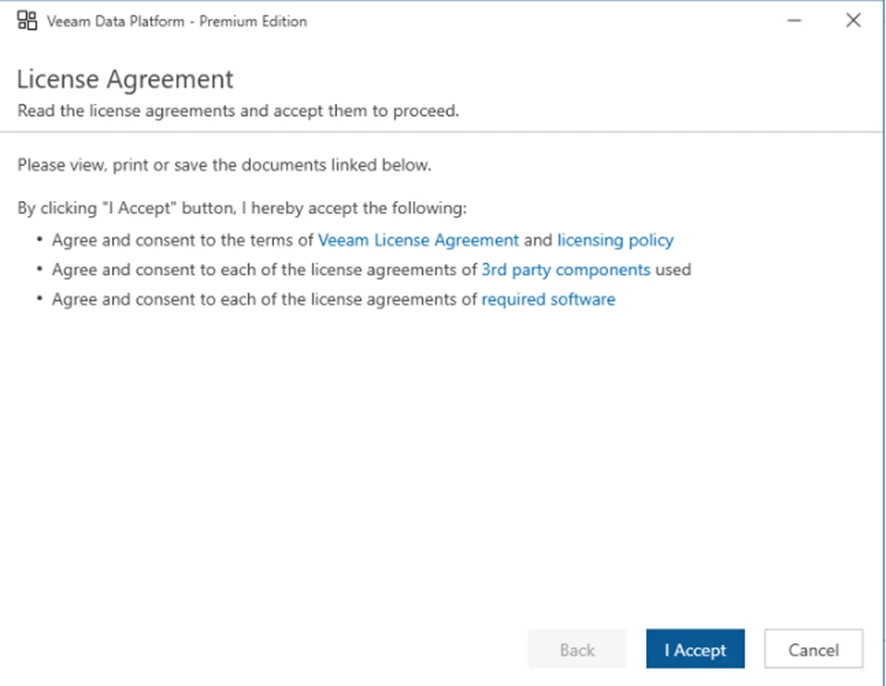Click the window title 'Veeam Data Platform - Premium Edition'
The image size is (886, 686).
(x=177, y=21)
